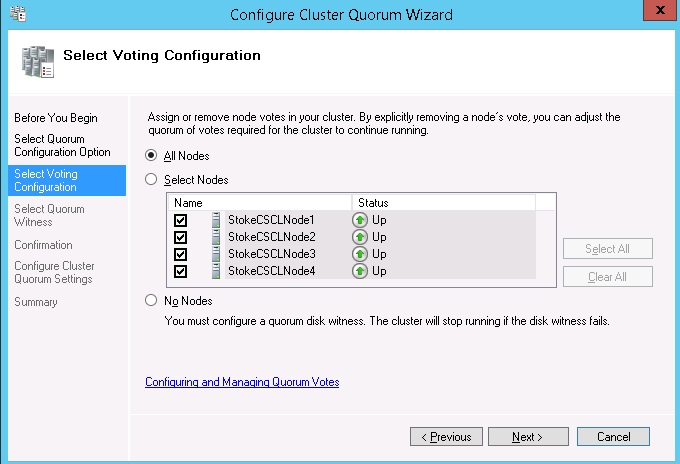680x464 pixels.
Task: Toggle the StokeCSCLNode3 vote checkbox
Action: click(x=181, y=254)
